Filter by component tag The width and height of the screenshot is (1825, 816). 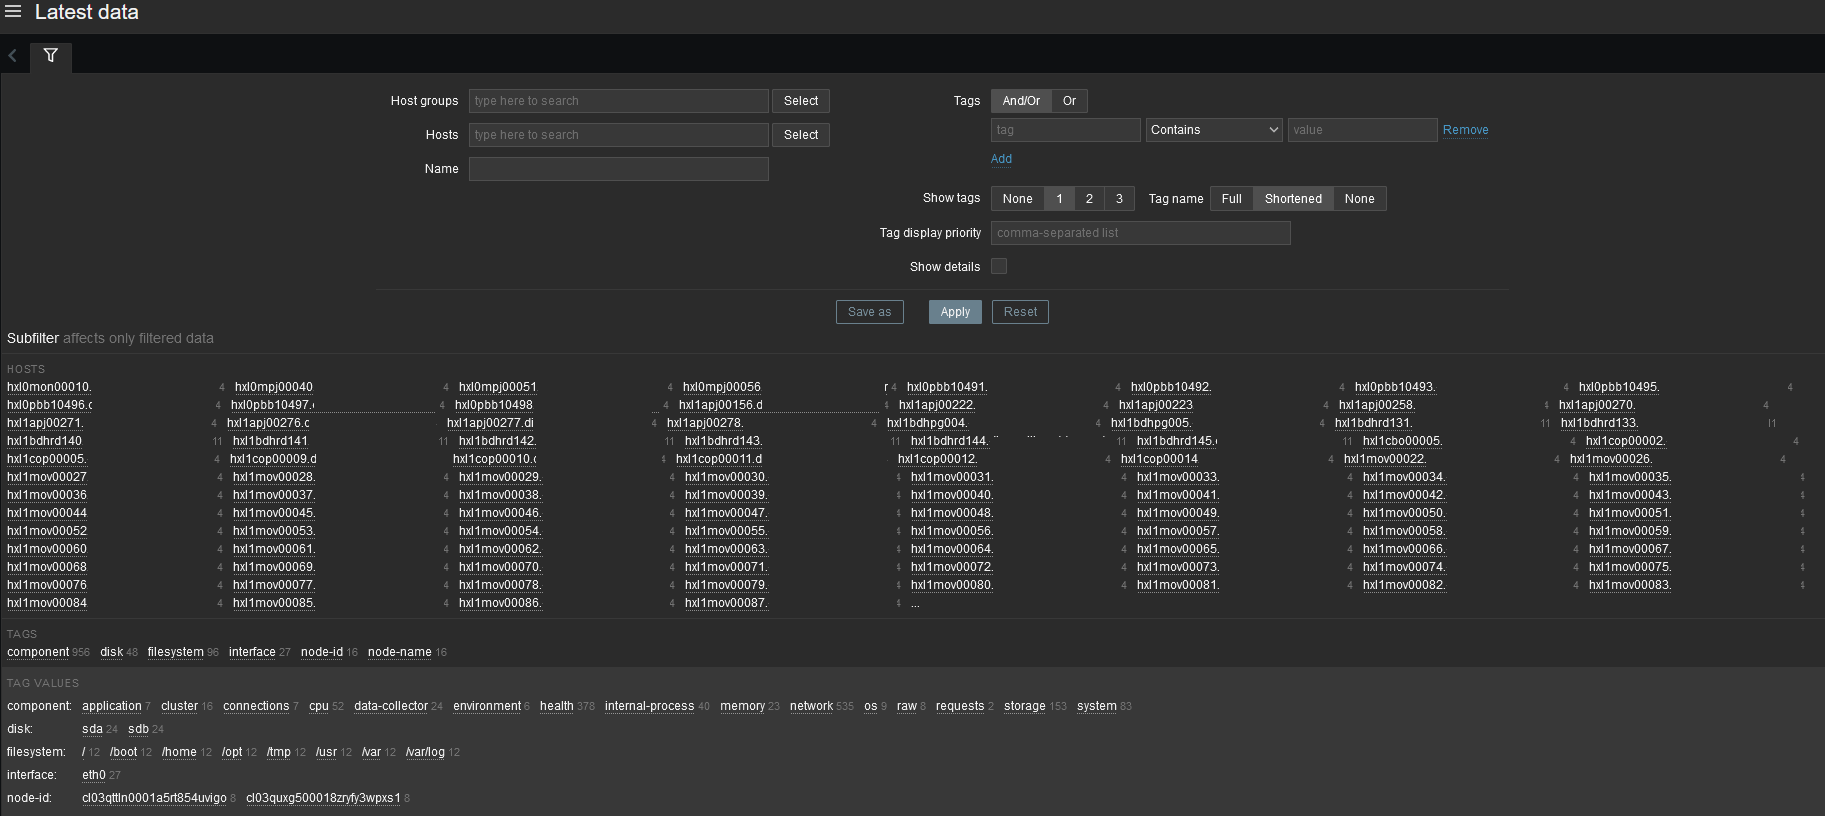pos(38,652)
